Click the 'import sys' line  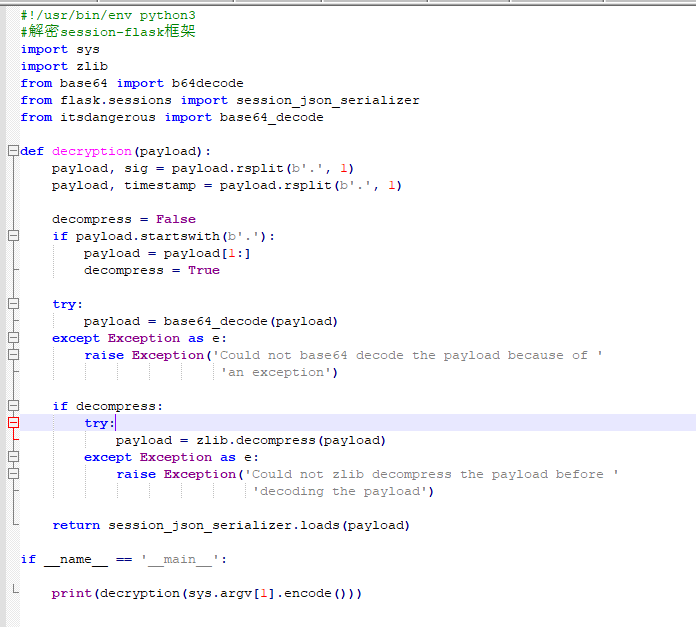60,49
